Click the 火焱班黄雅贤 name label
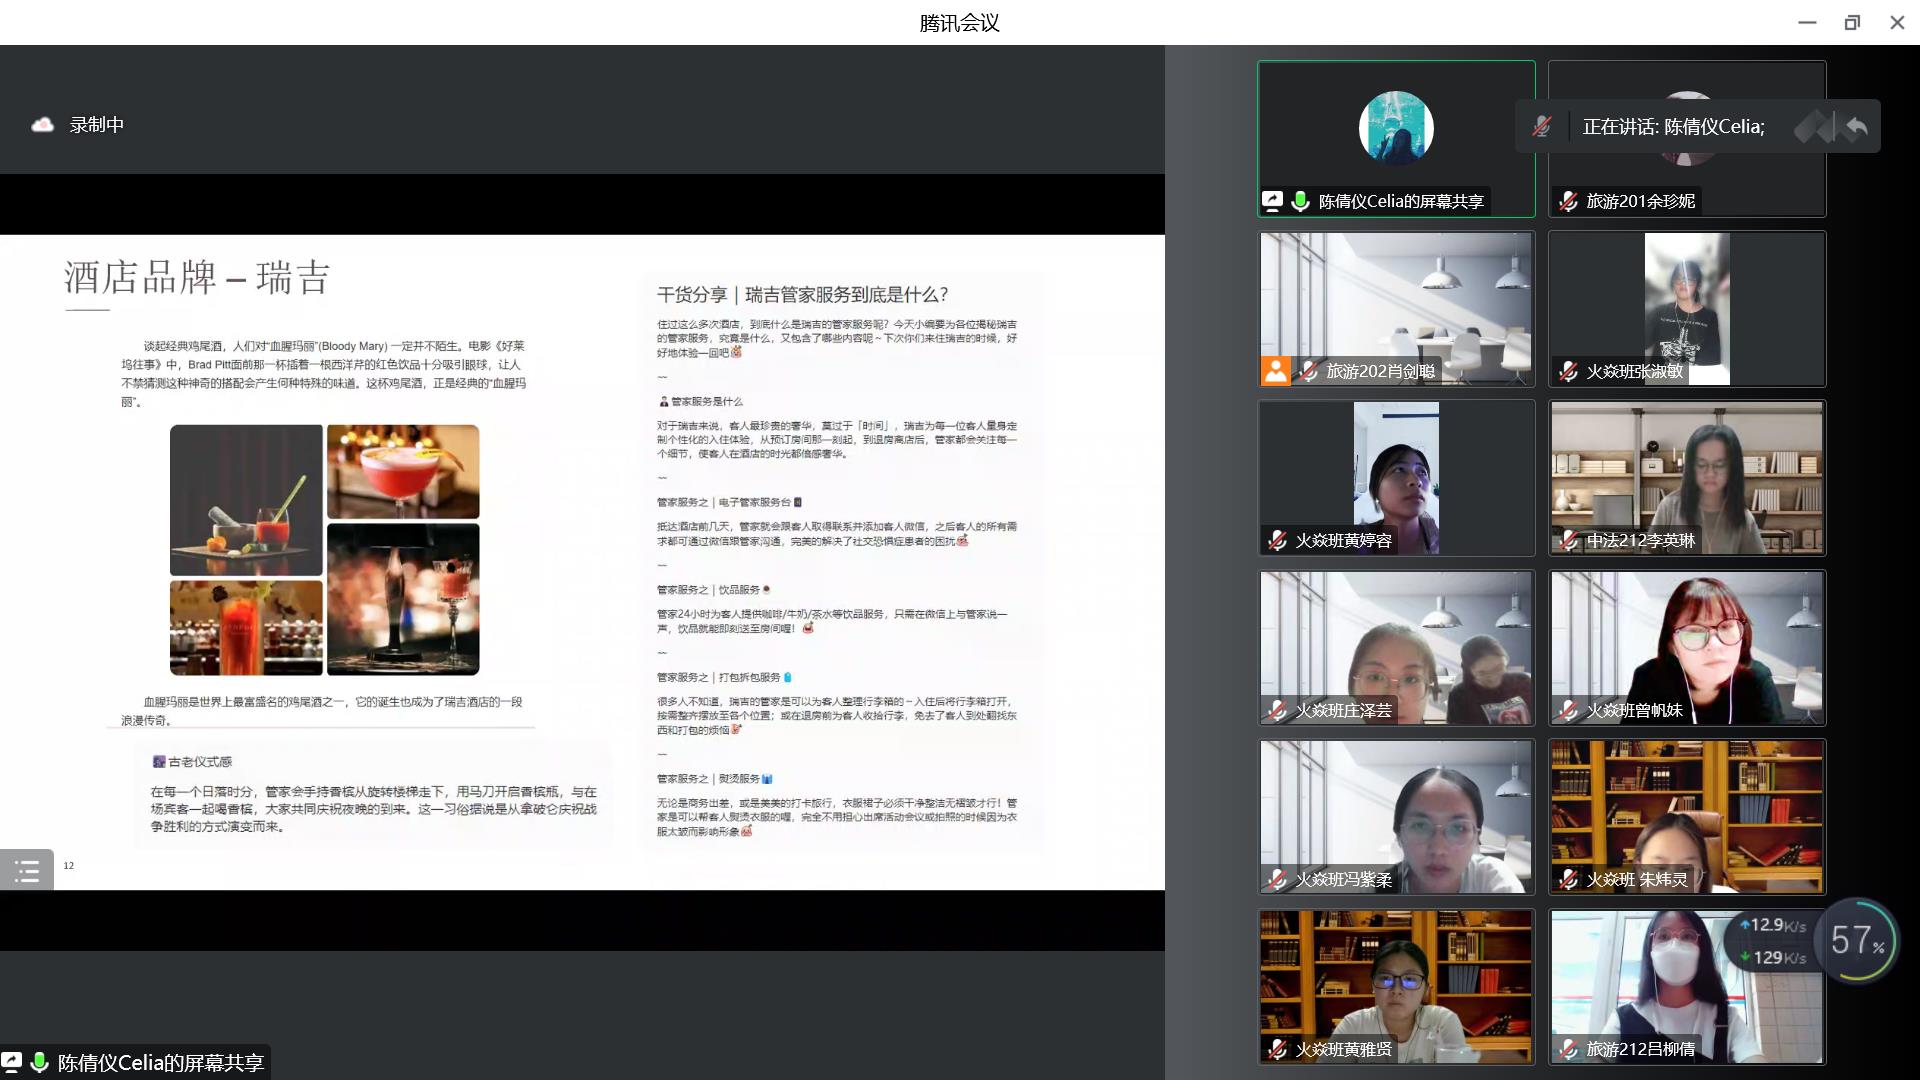This screenshot has width=1920, height=1080. pyautogui.click(x=1343, y=1050)
